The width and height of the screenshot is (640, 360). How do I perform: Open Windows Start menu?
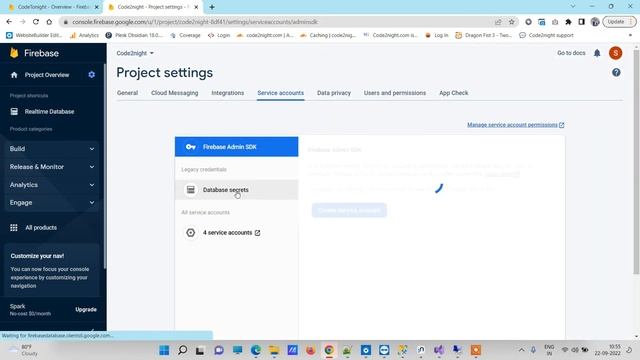pos(164,350)
